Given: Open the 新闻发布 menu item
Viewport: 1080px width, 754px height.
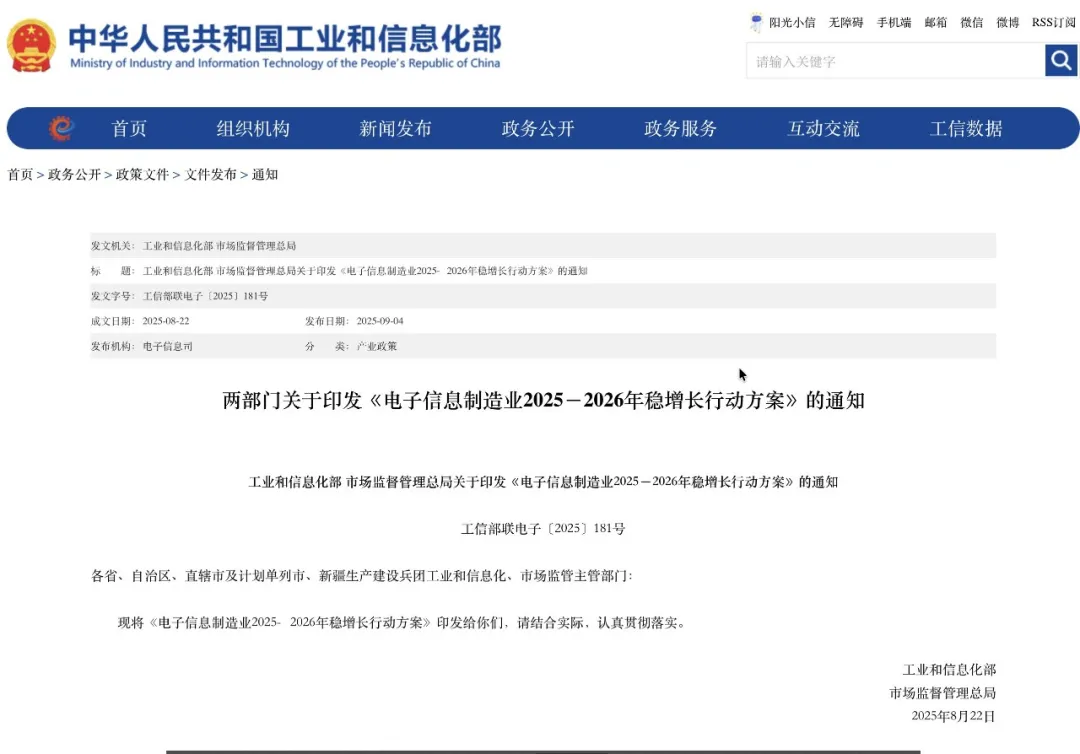Looking at the screenshot, I should click(395, 128).
